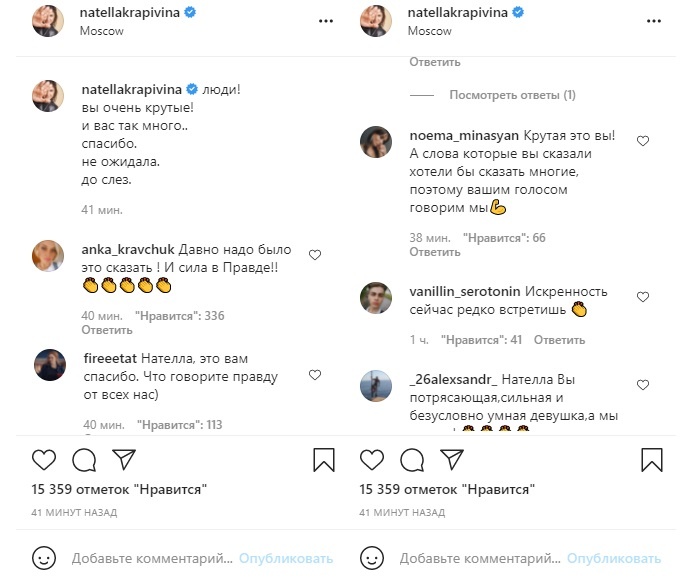The height and width of the screenshot is (582, 700).
Task: Save the post with left bookmark icon
Action: [x=324, y=460]
